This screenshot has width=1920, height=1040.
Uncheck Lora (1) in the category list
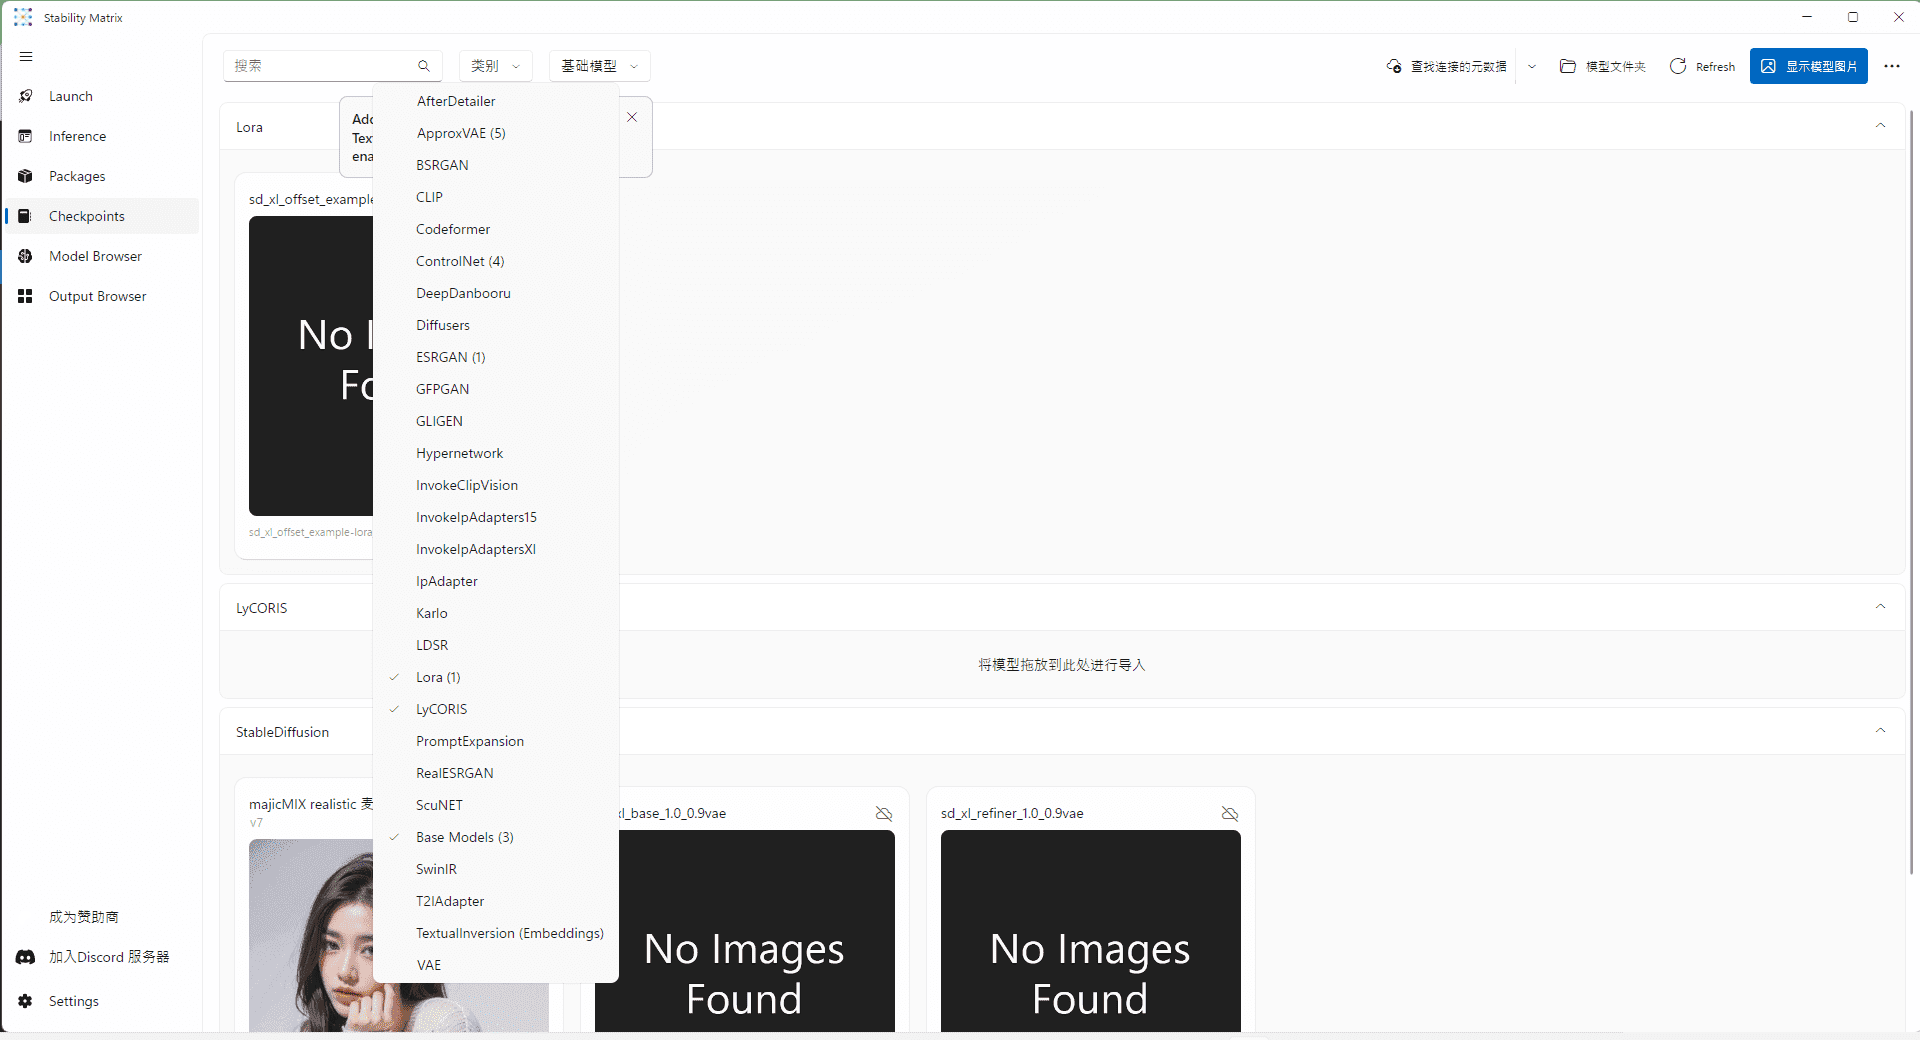(496, 677)
